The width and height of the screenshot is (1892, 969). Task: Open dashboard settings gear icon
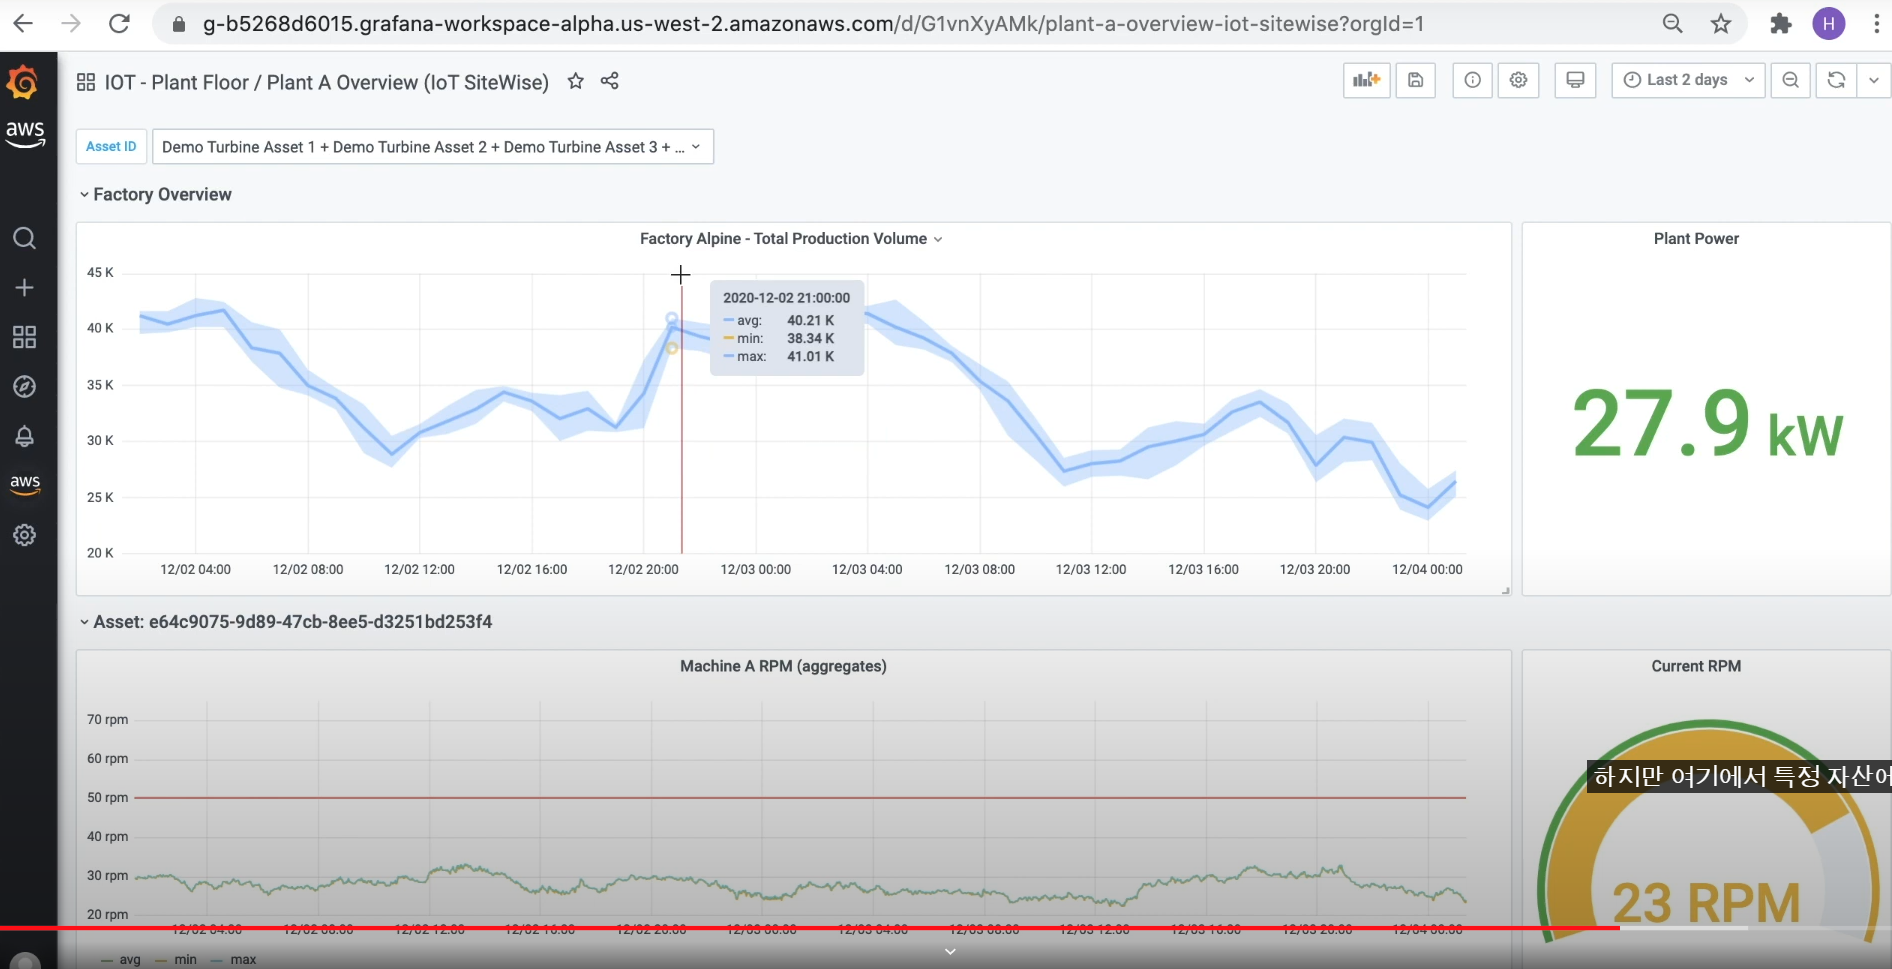[x=1518, y=80]
